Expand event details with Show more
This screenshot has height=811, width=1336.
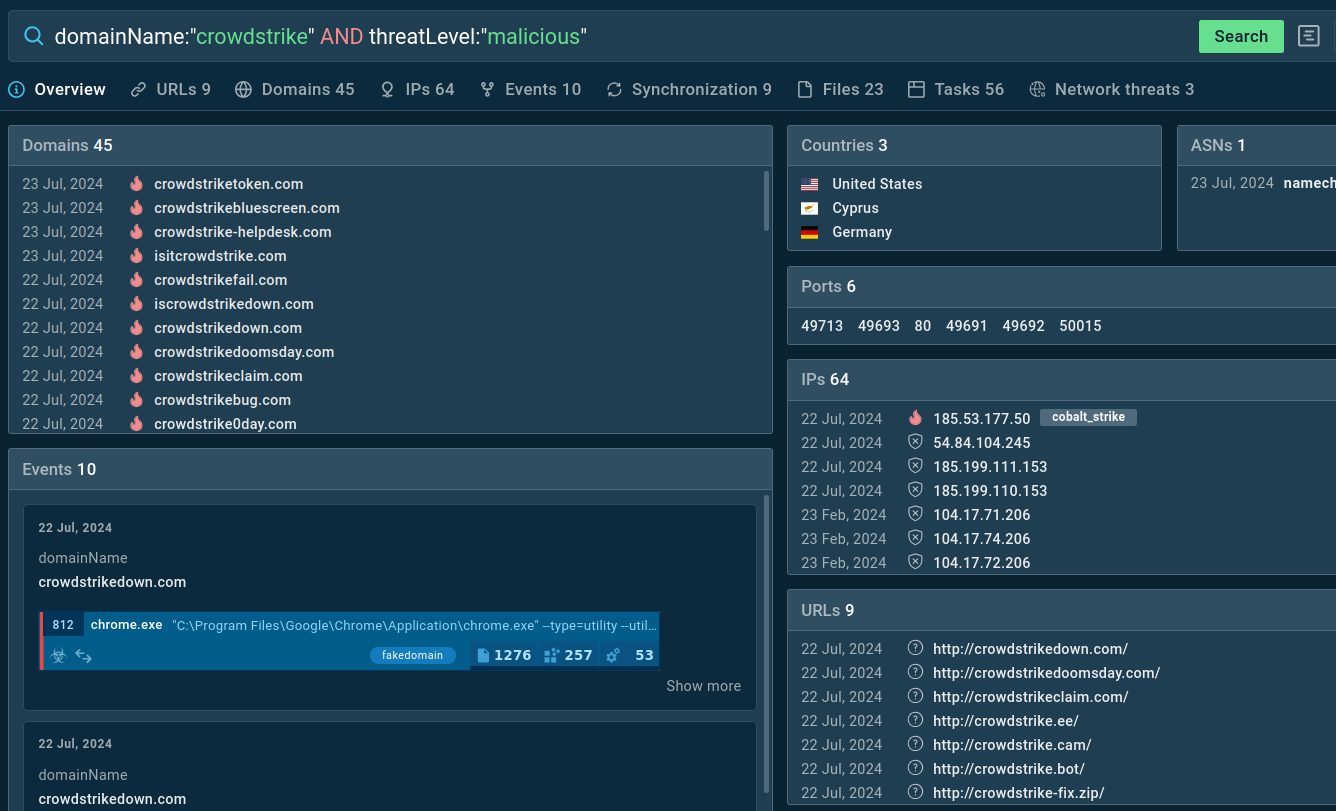pyautogui.click(x=703, y=686)
